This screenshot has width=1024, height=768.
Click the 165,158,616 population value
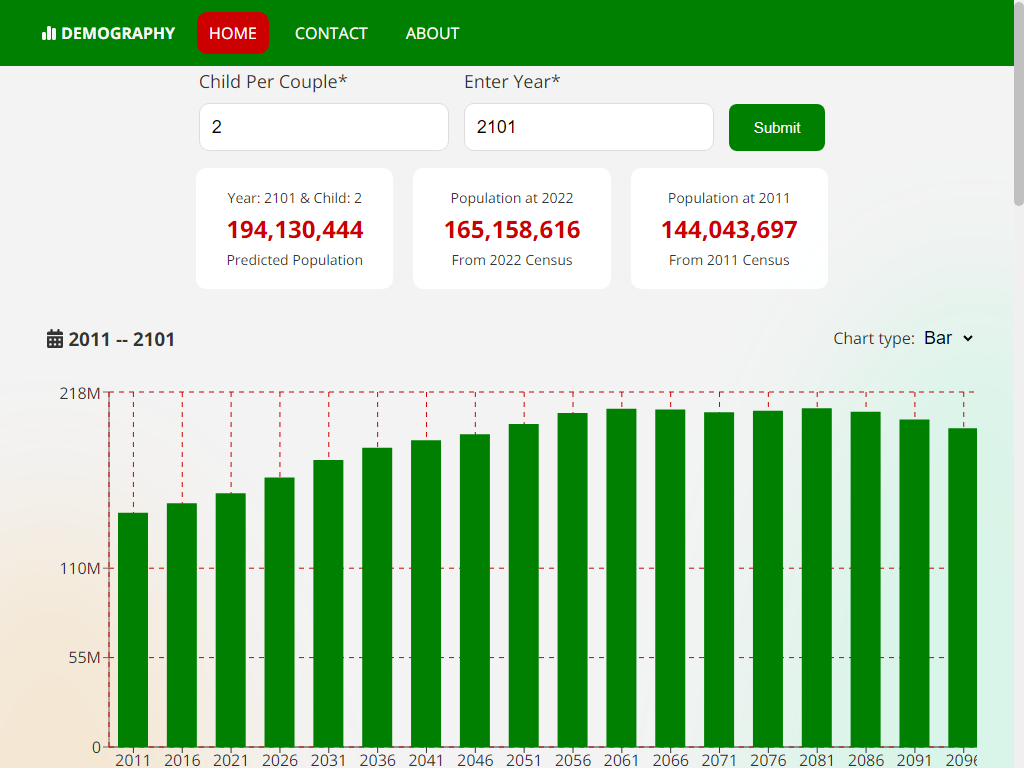[x=512, y=230]
